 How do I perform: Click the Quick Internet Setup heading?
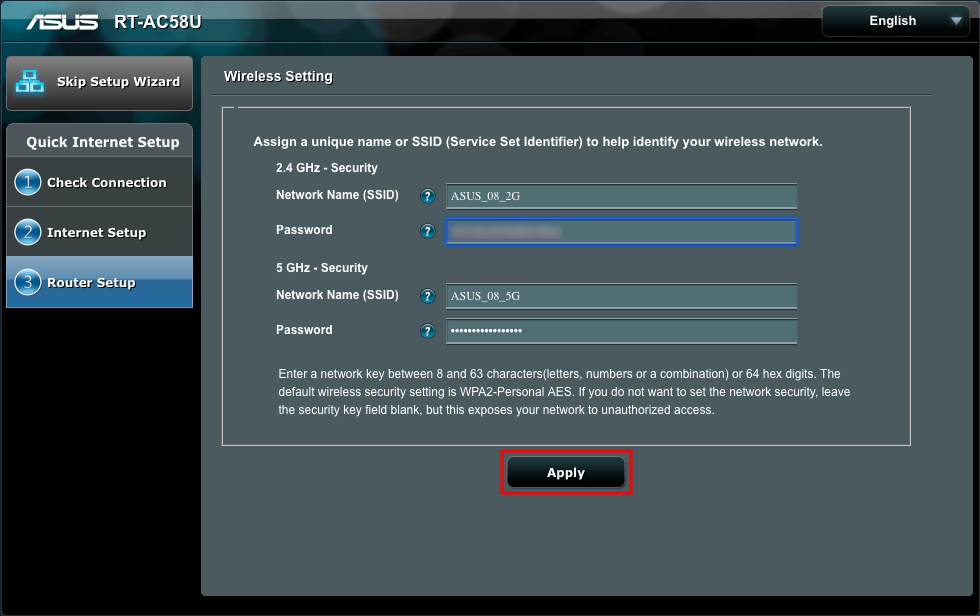[x=102, y=142]
